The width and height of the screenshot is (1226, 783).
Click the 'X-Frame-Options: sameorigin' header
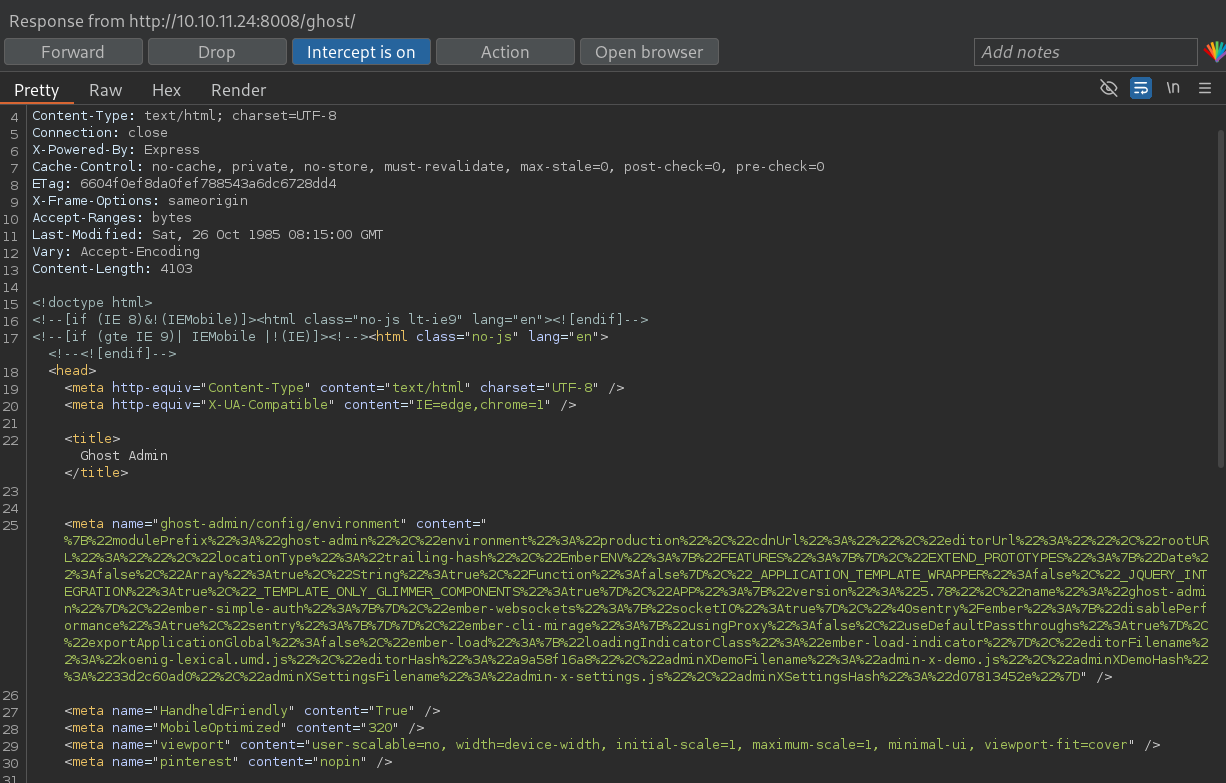(x=140, y=201)
